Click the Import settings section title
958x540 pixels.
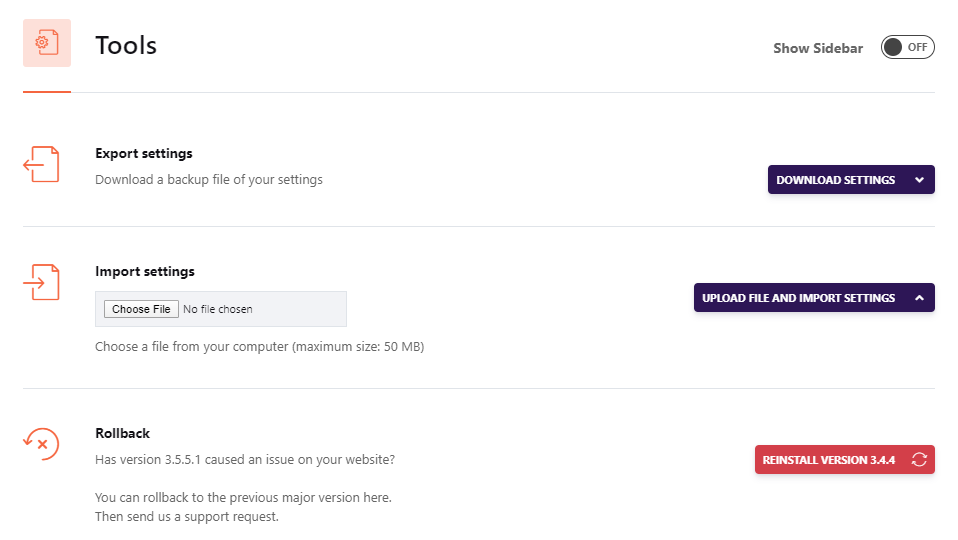pyautogui.click(x=145, y=271)
